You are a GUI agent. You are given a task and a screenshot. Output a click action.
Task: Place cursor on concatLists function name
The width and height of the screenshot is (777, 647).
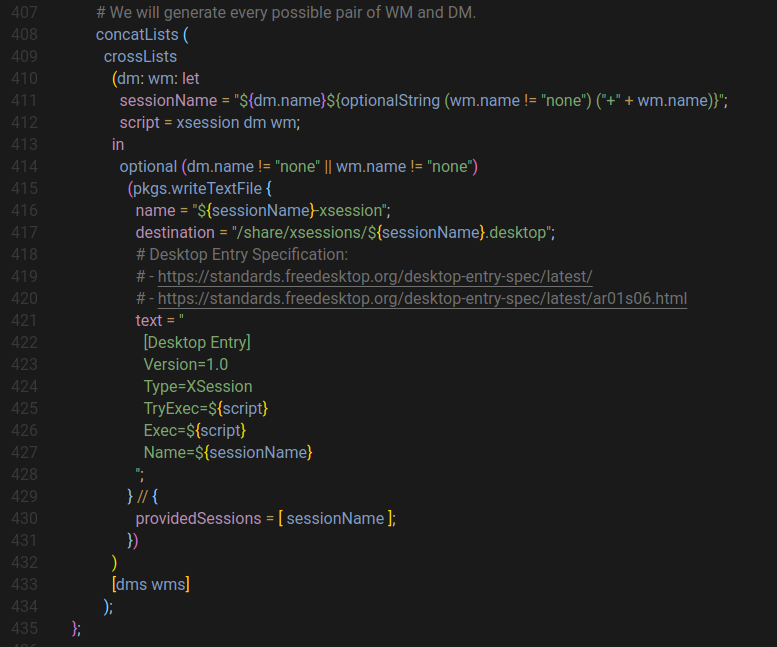coord(138,35)
